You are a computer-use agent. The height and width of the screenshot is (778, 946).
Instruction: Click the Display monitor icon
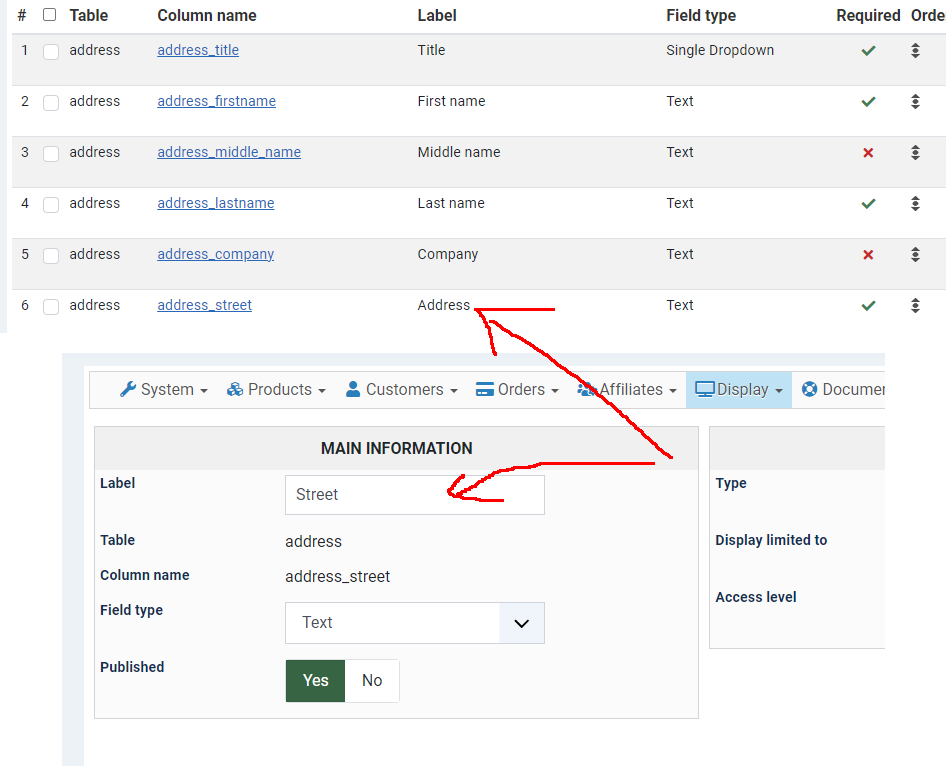(x=705, y=390)
